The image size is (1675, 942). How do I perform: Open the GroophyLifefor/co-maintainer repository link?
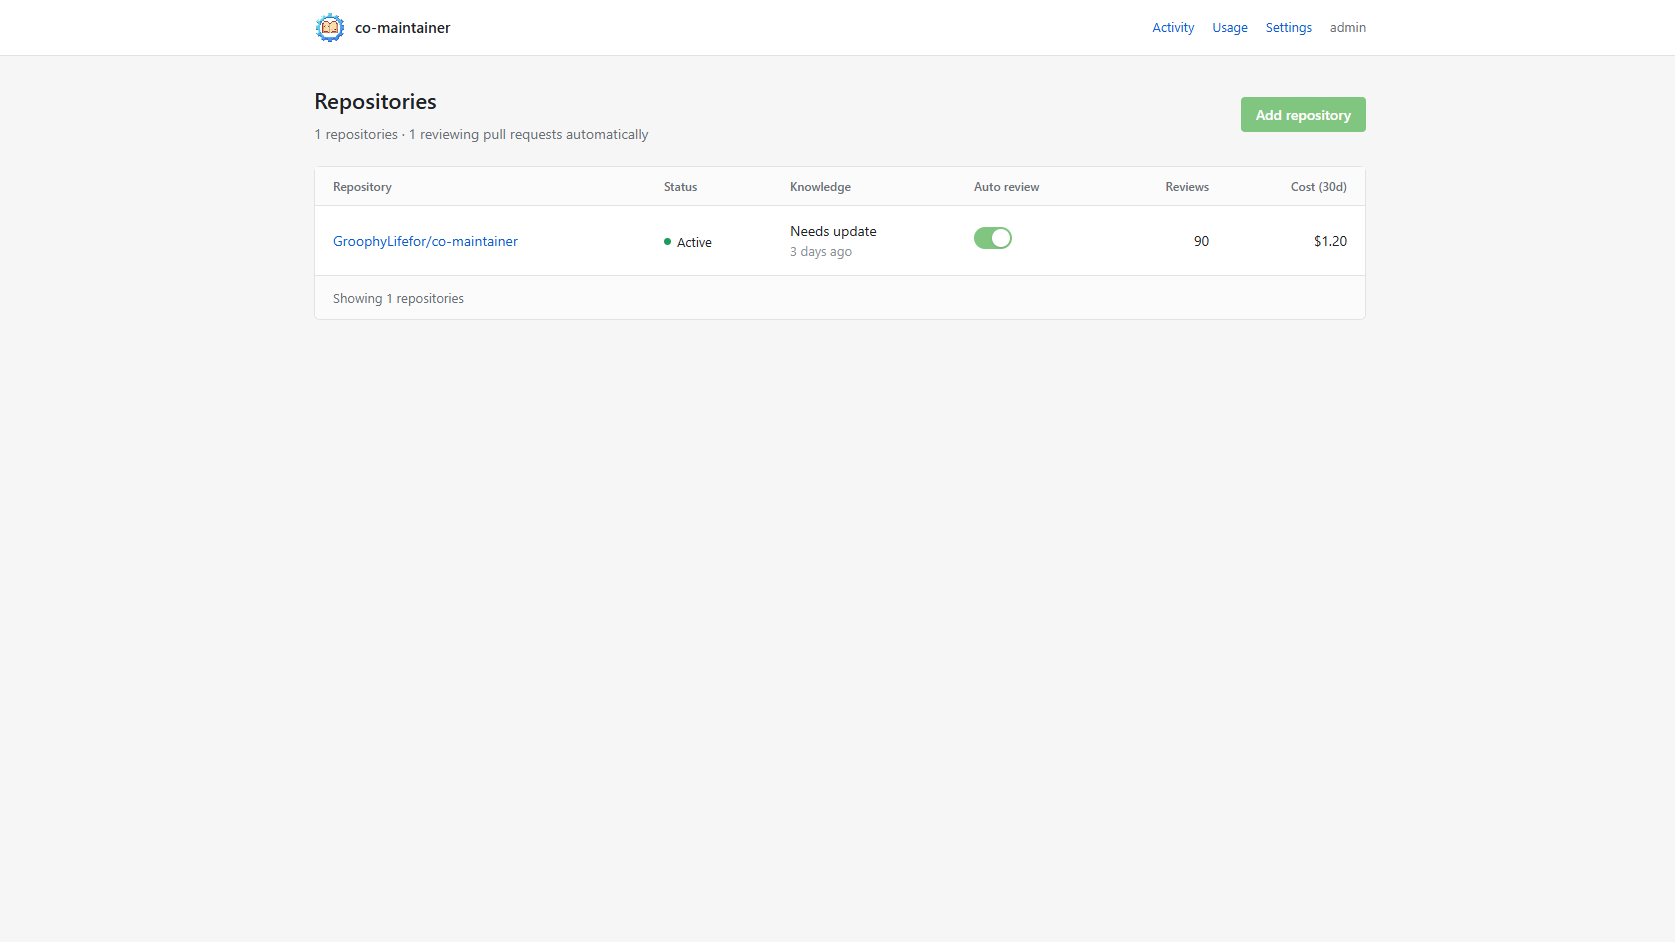coord(425,241)
